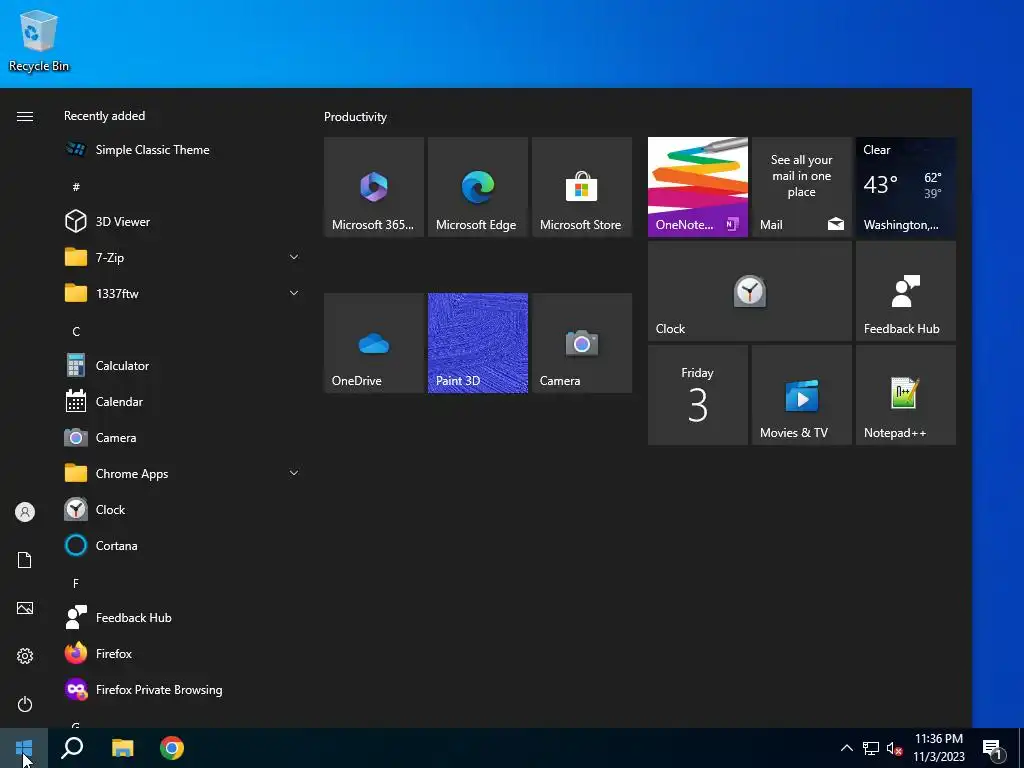Open Calendar in the app list
The image size is (1024, 768).
183,402
